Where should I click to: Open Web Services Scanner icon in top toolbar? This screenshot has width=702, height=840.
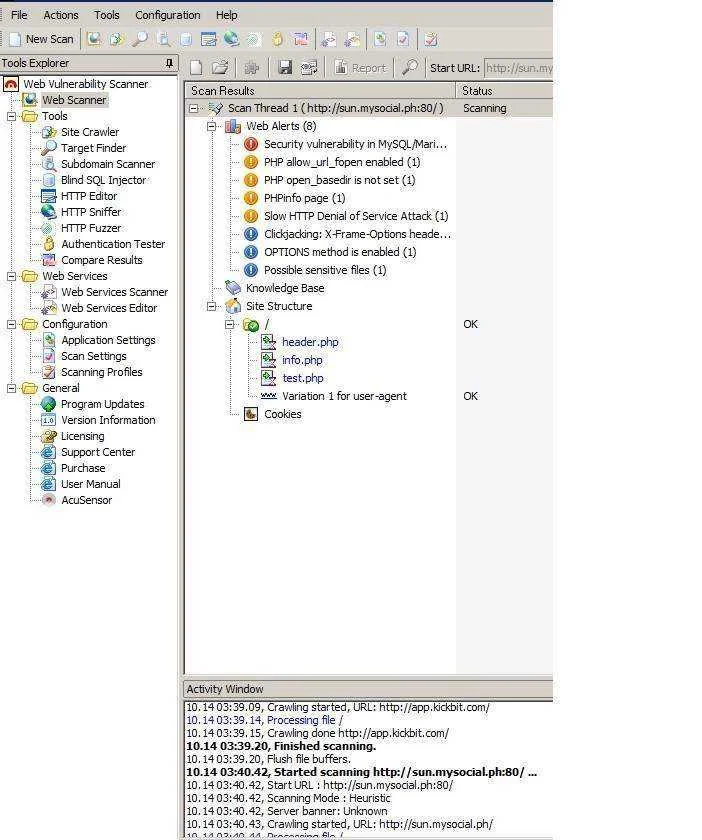click(328, 39)
